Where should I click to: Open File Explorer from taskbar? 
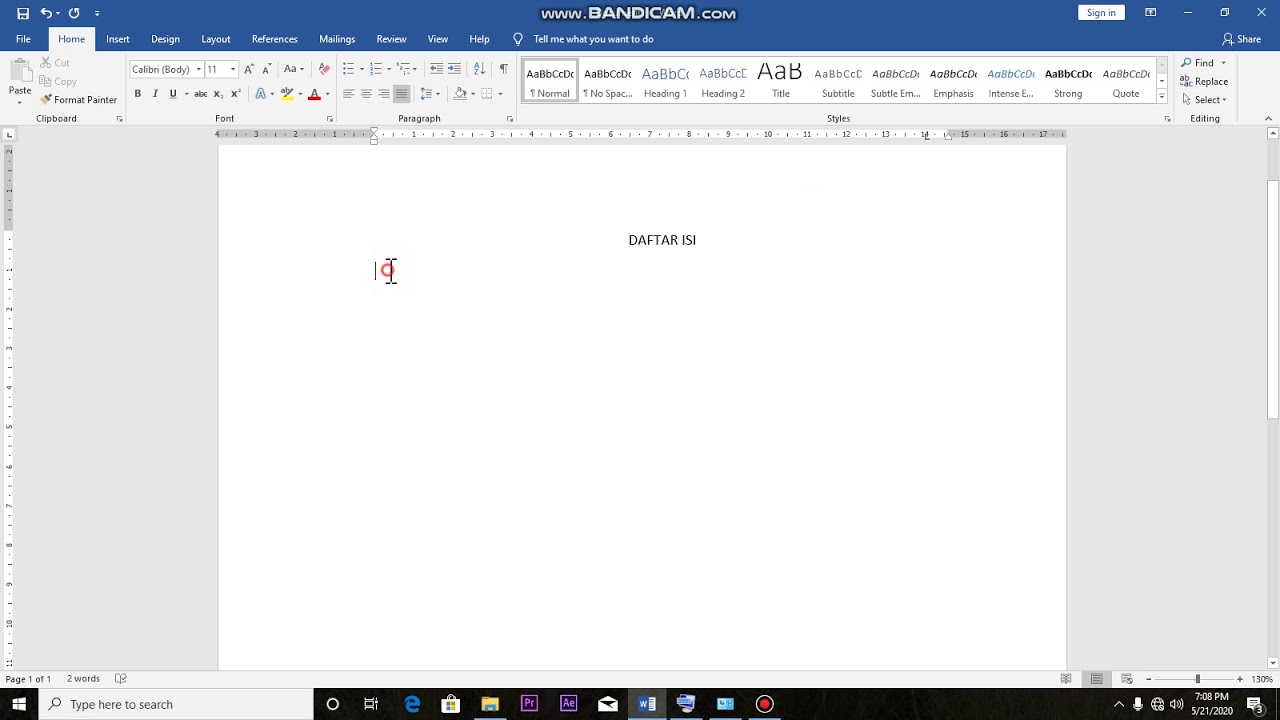point(490,704)
